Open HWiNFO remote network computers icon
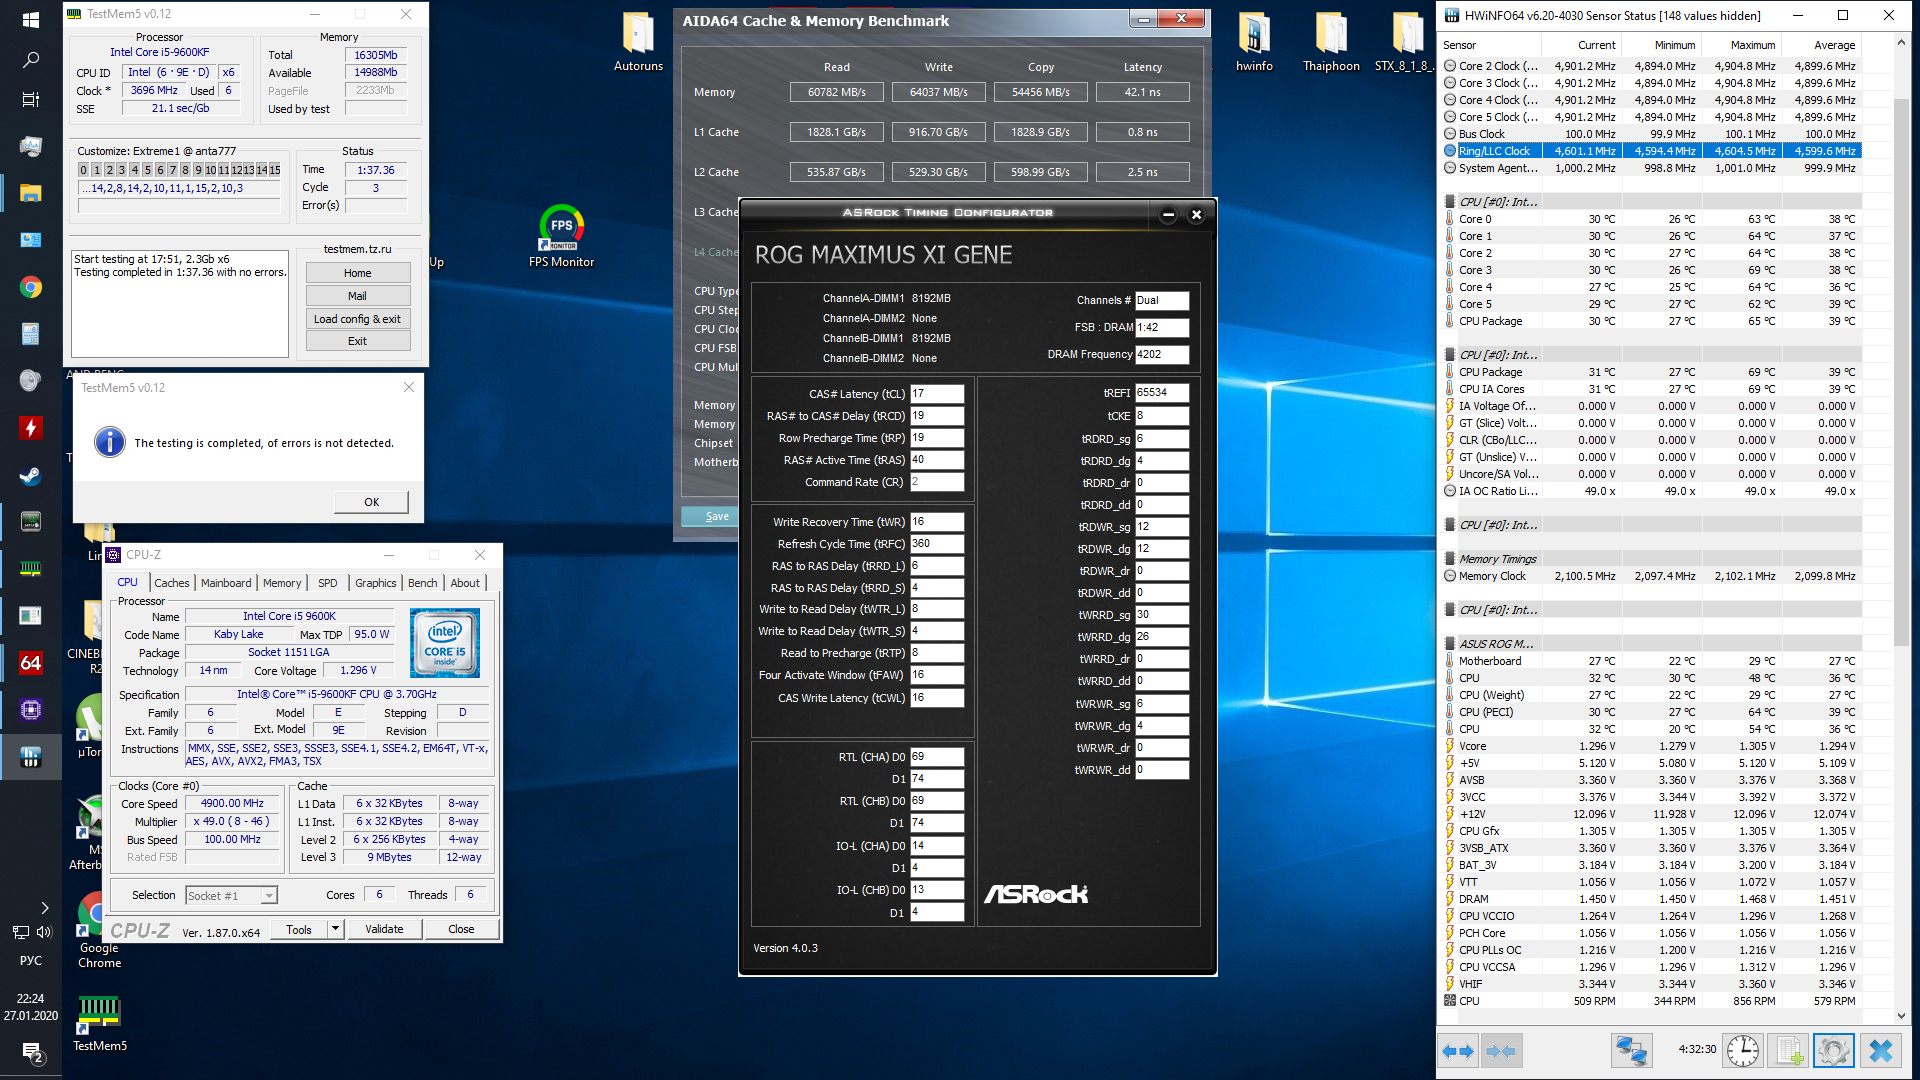The width and height of the screenshot is (1920, 1080). [1631, 1050]
